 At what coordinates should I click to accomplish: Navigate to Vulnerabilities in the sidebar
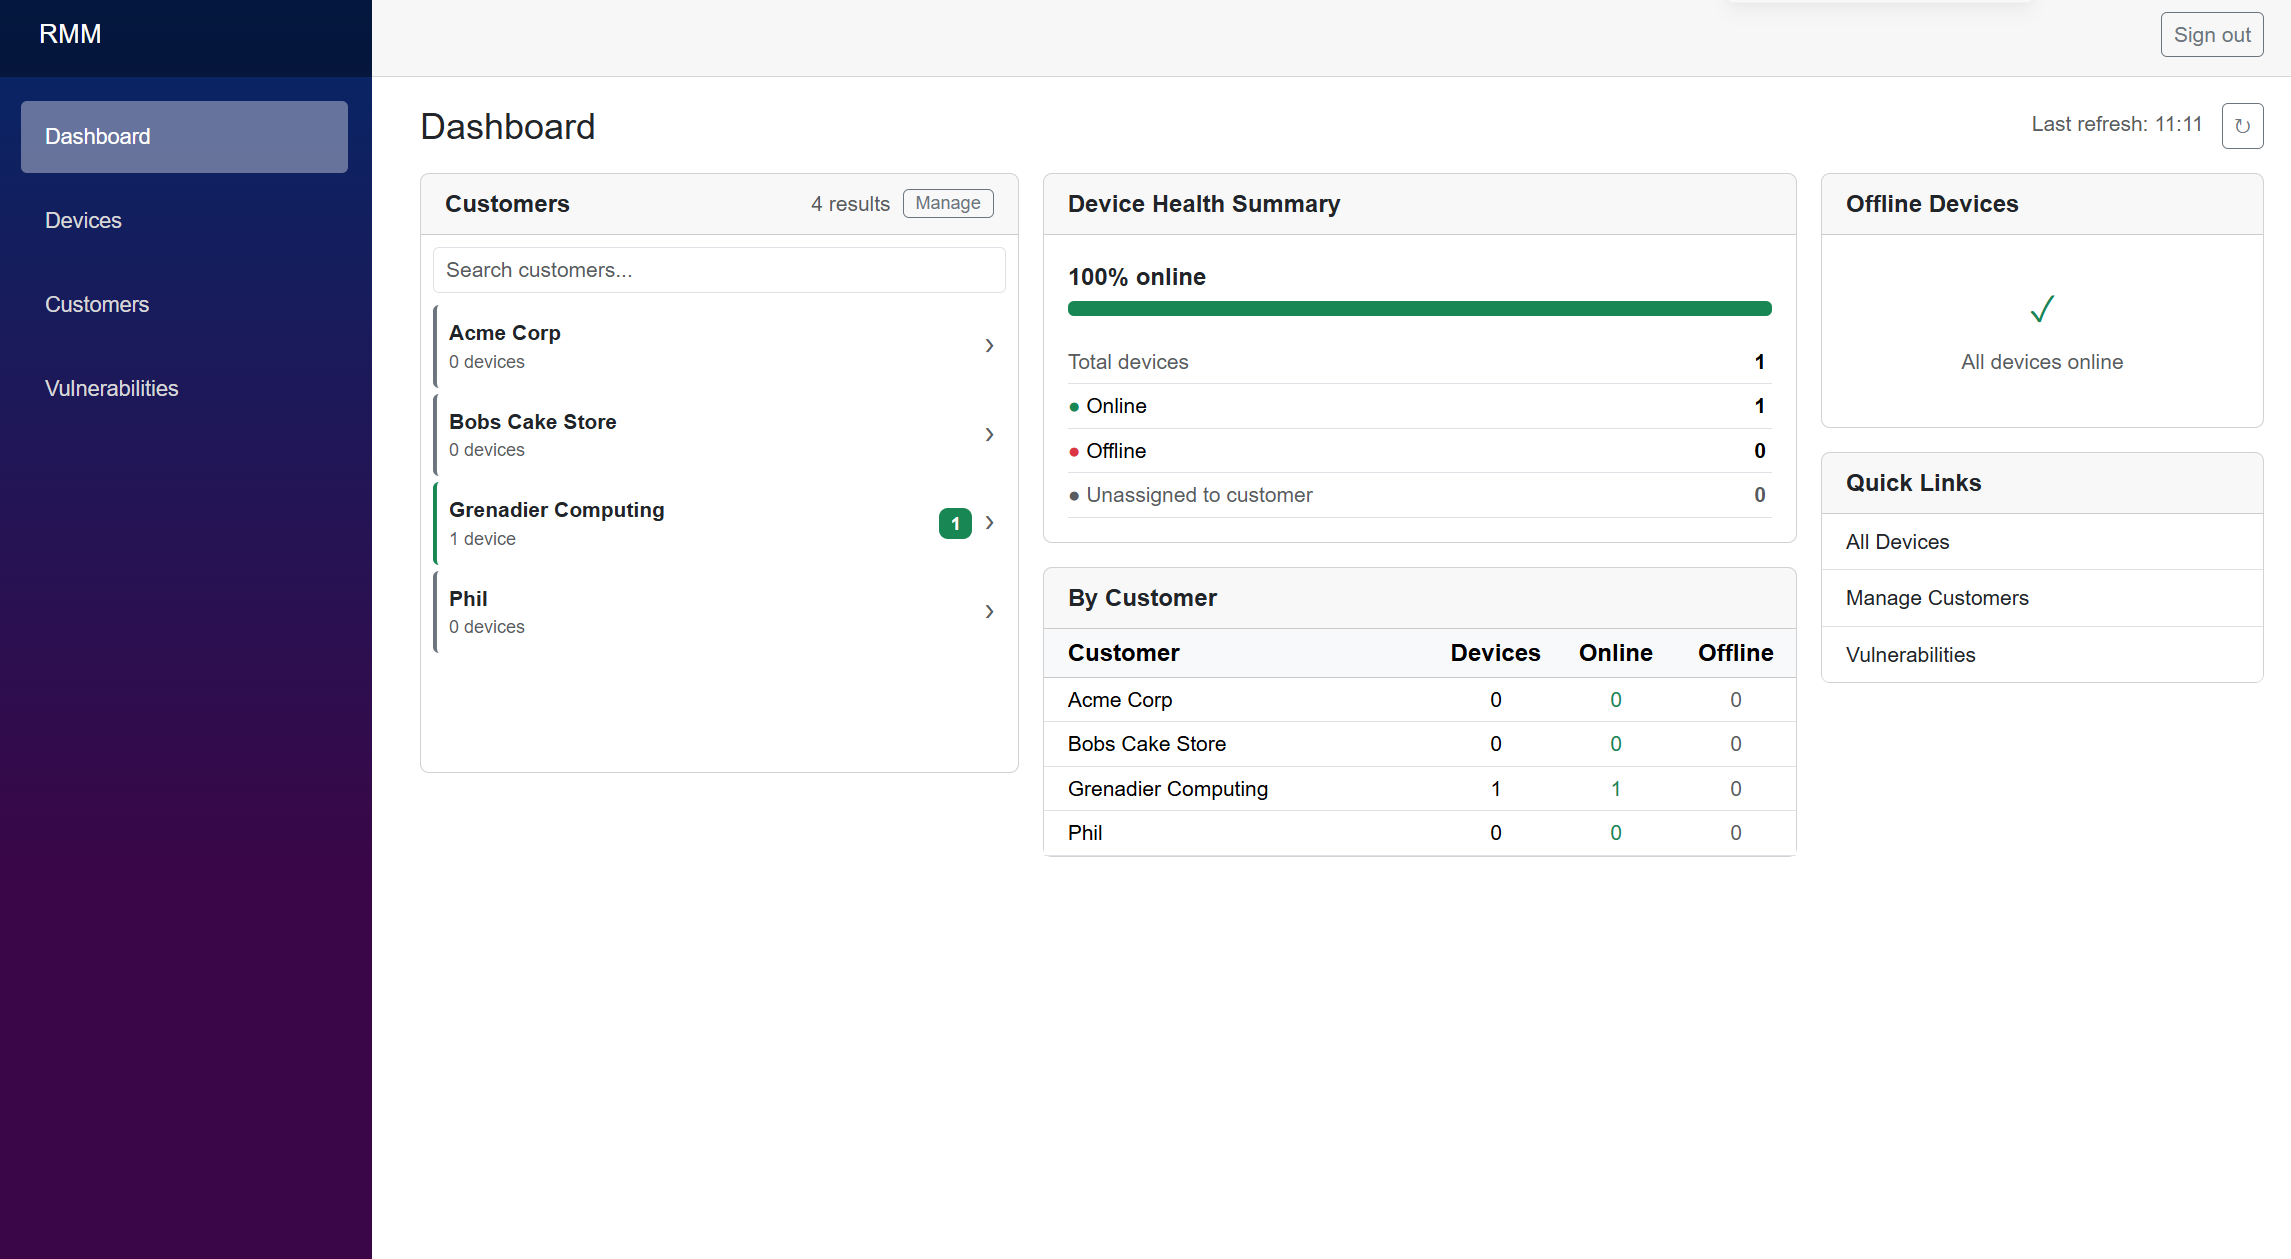(112, 388)
